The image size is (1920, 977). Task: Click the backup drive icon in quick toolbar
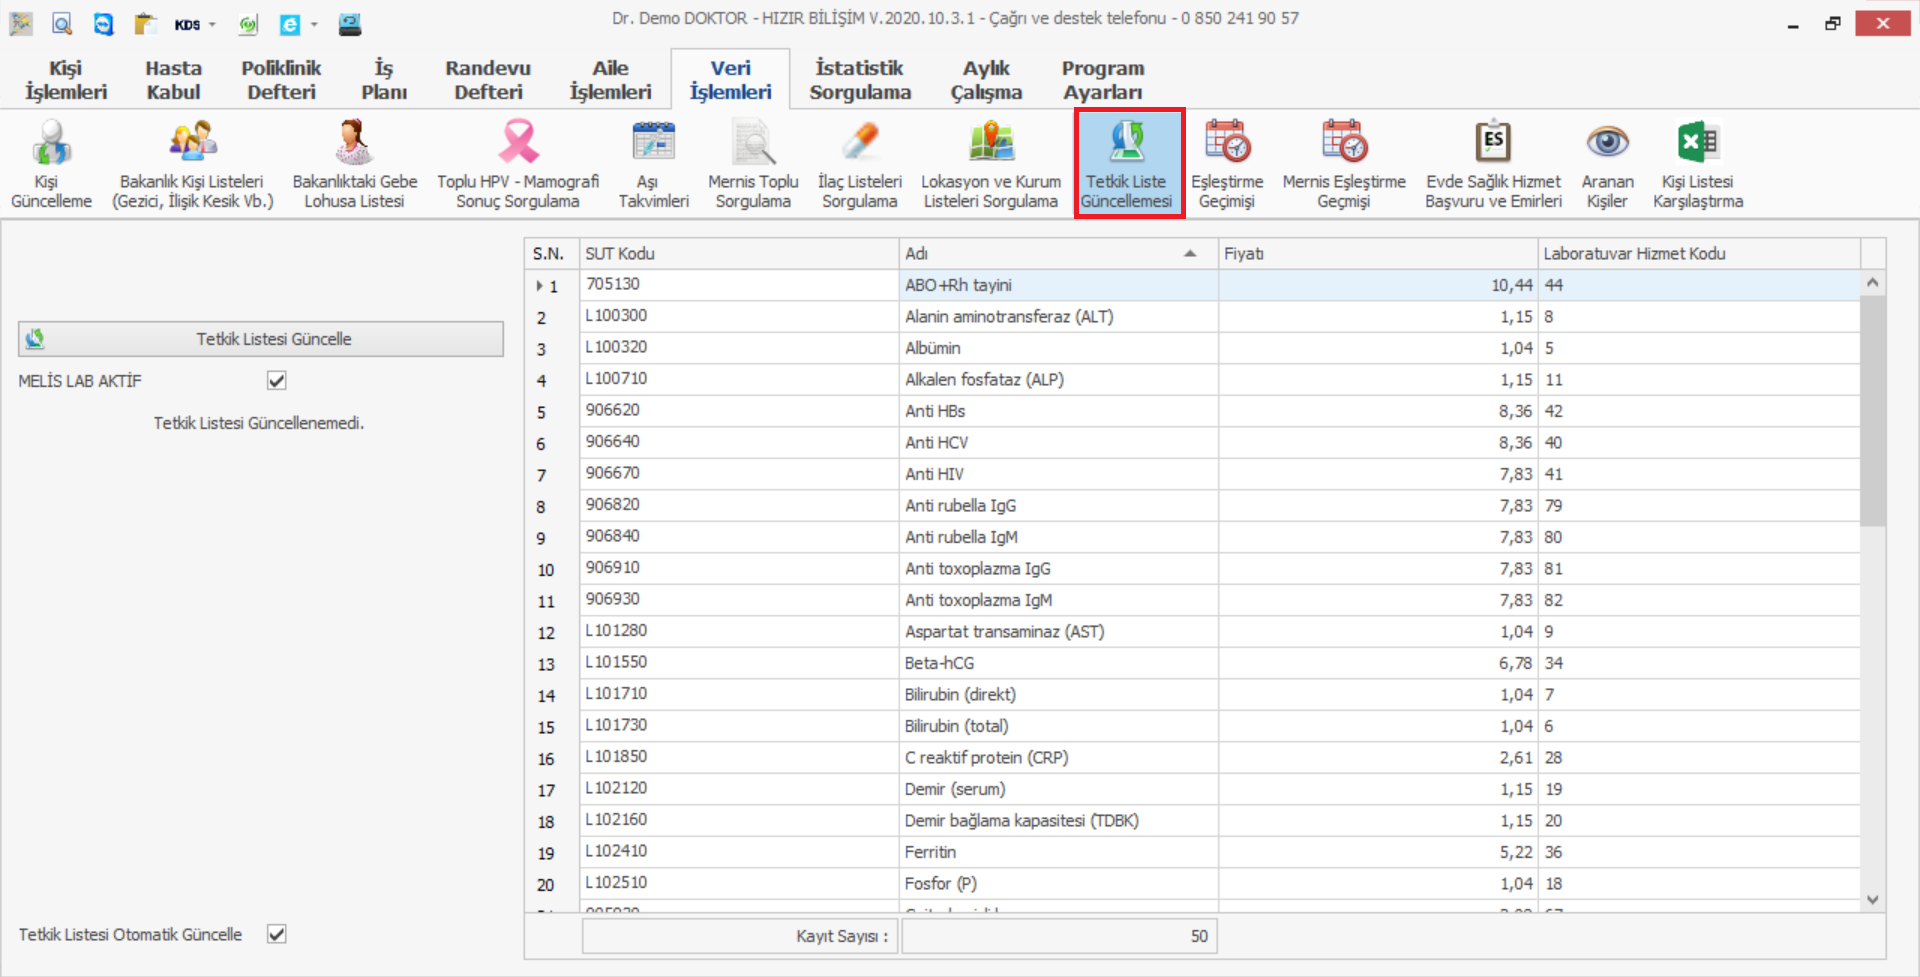click(x=350, y=24)
